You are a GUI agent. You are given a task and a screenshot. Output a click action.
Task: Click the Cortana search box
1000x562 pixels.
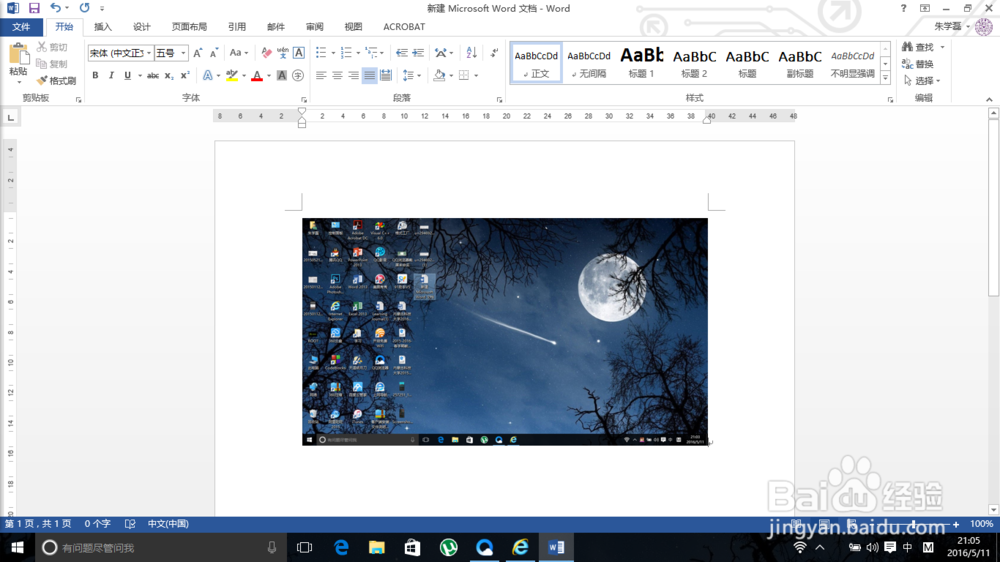159,547
